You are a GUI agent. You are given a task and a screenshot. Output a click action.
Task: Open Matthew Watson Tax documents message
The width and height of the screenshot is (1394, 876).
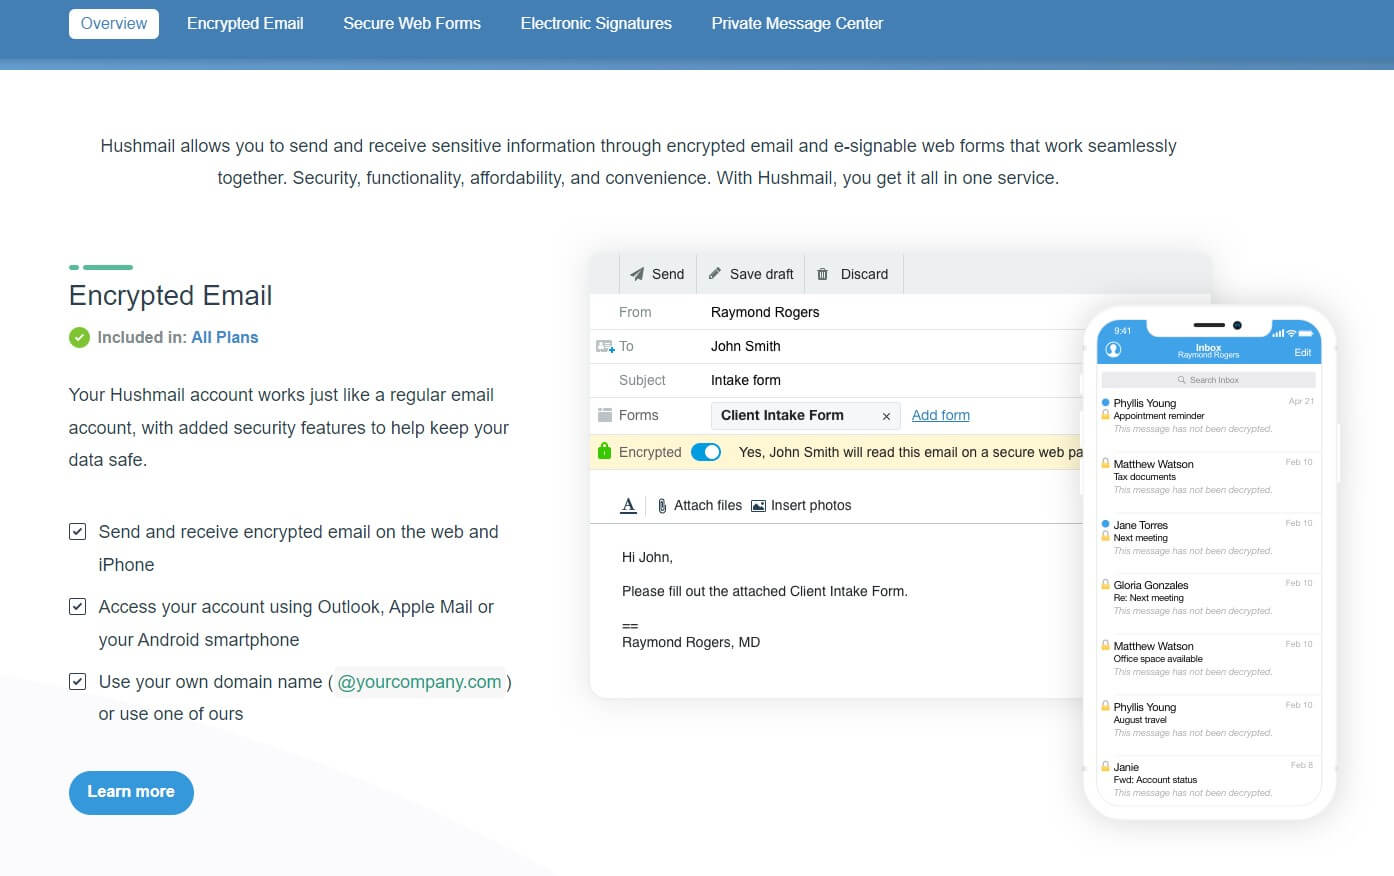click(x=1208, y=476)
